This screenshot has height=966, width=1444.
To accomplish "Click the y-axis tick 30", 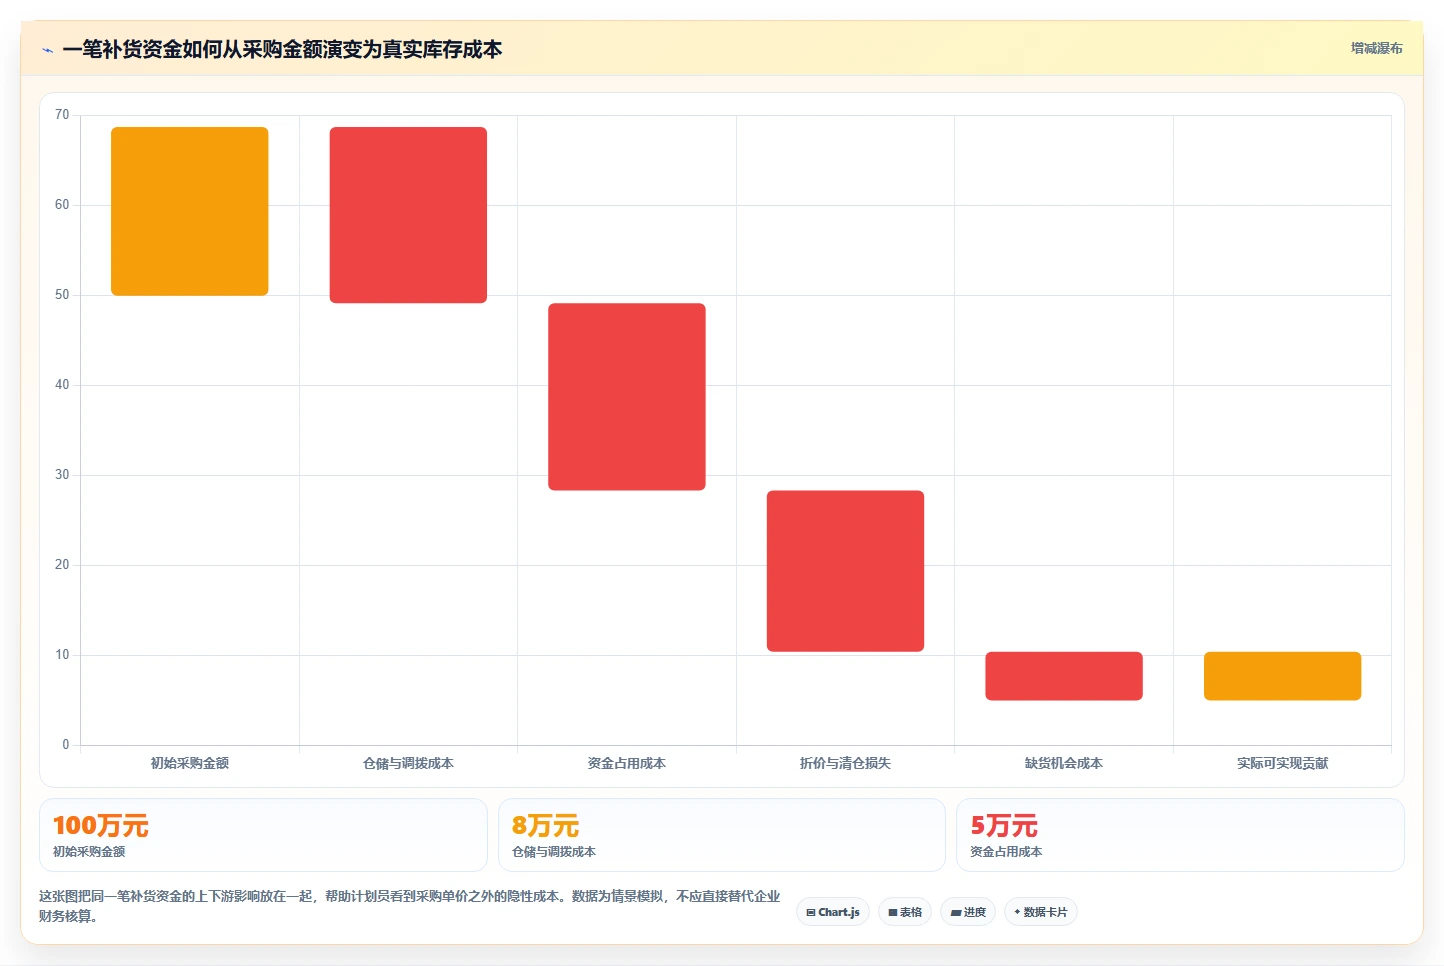I will point(62,475).
